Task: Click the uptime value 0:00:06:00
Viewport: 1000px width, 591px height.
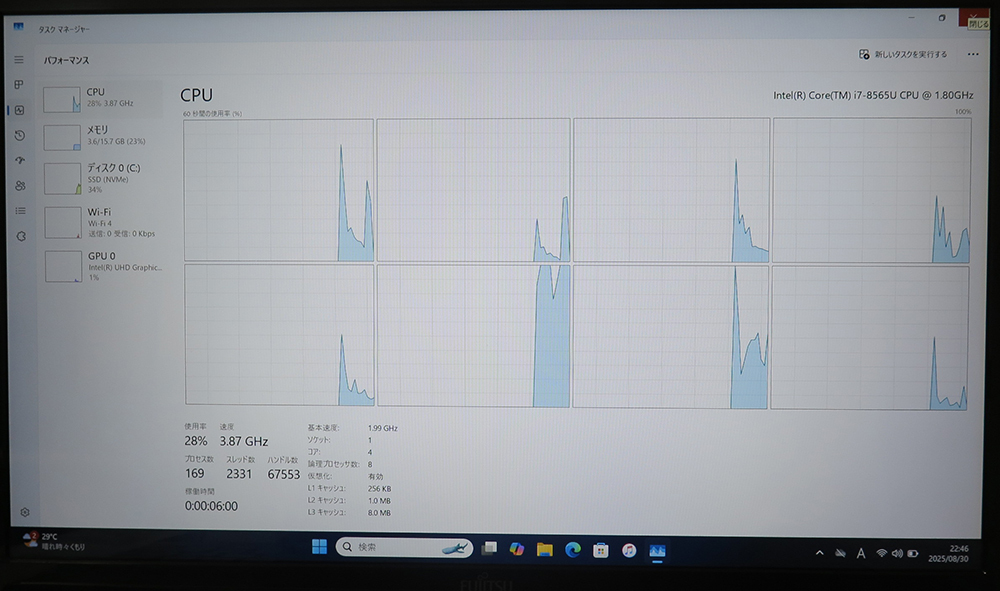Action: 211,506
